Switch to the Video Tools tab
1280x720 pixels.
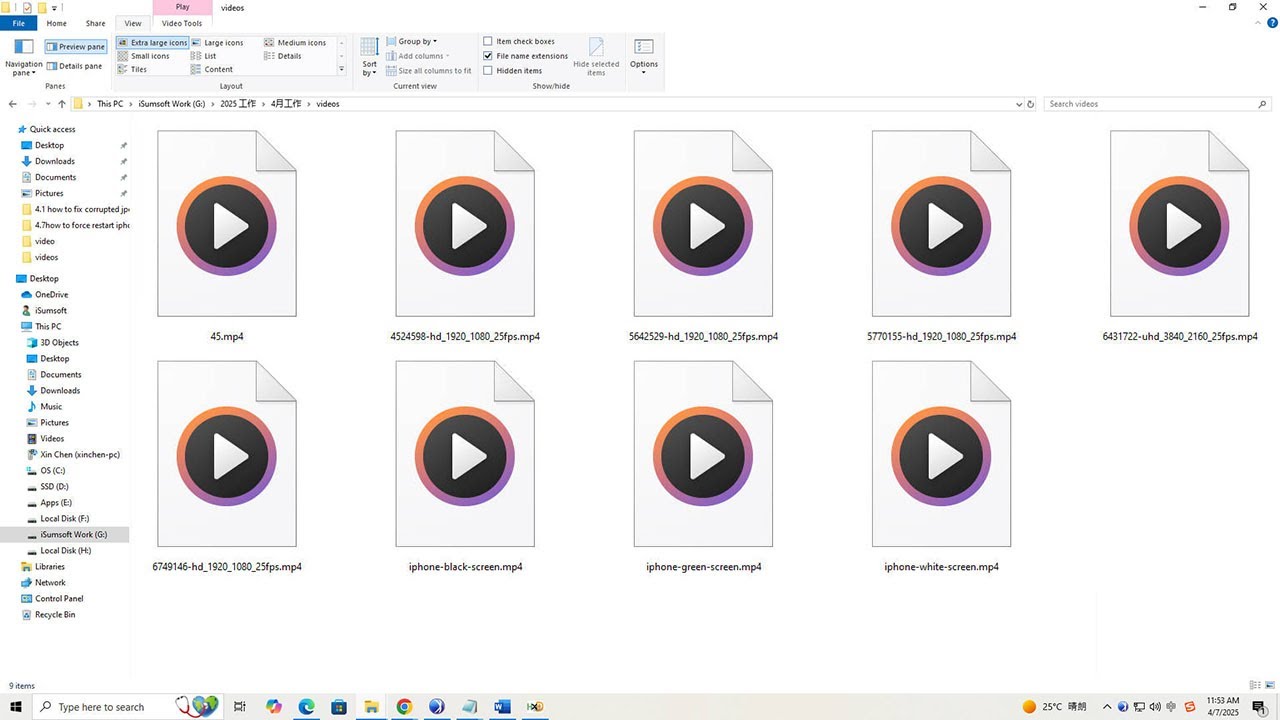(x=181, y=23)
